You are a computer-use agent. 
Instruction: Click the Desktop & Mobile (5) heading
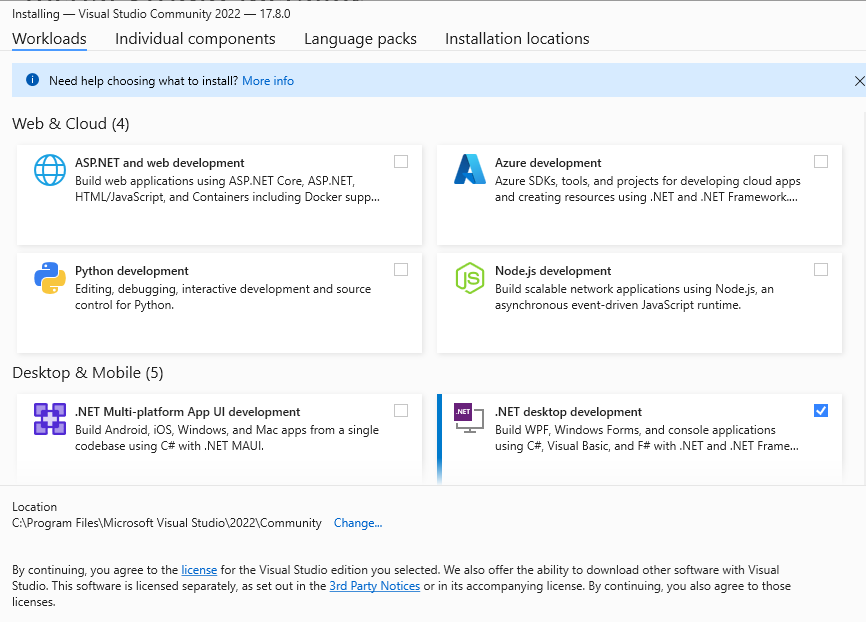(88, 373)
